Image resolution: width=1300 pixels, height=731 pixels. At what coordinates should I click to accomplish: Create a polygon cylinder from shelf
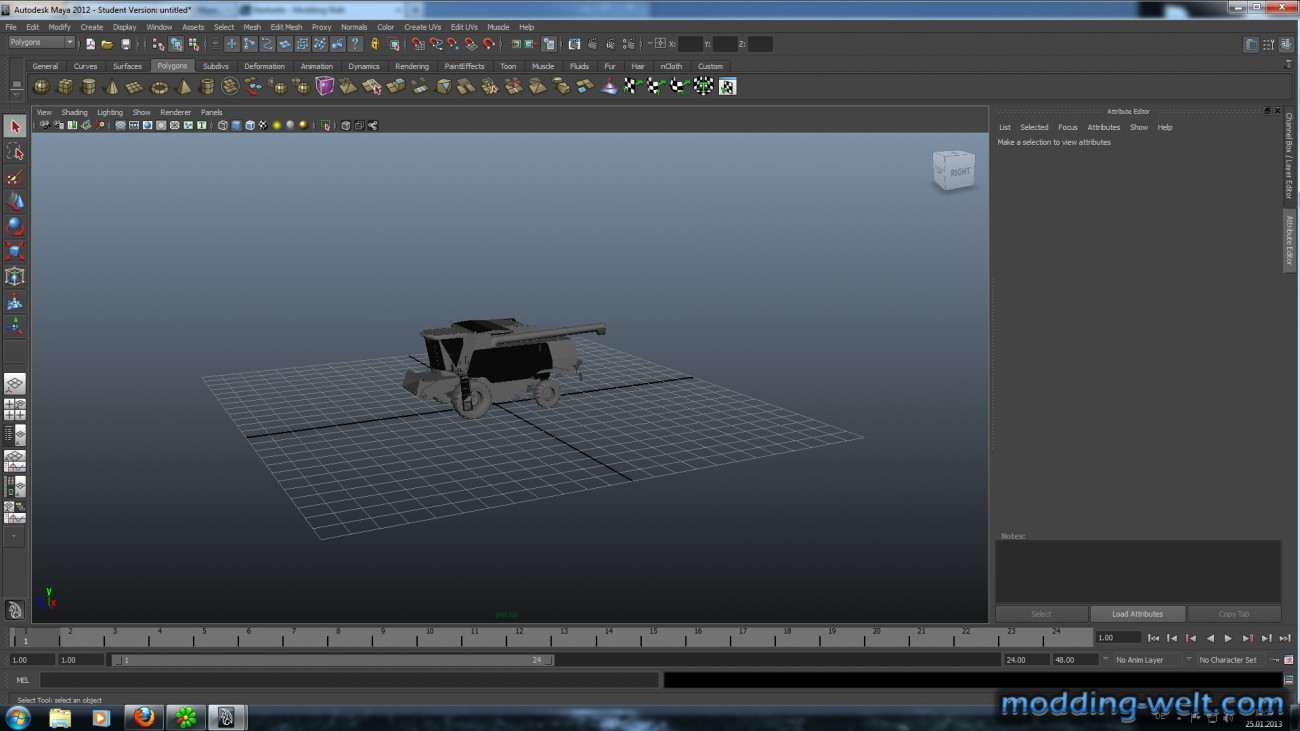click(x=89, y=87)
